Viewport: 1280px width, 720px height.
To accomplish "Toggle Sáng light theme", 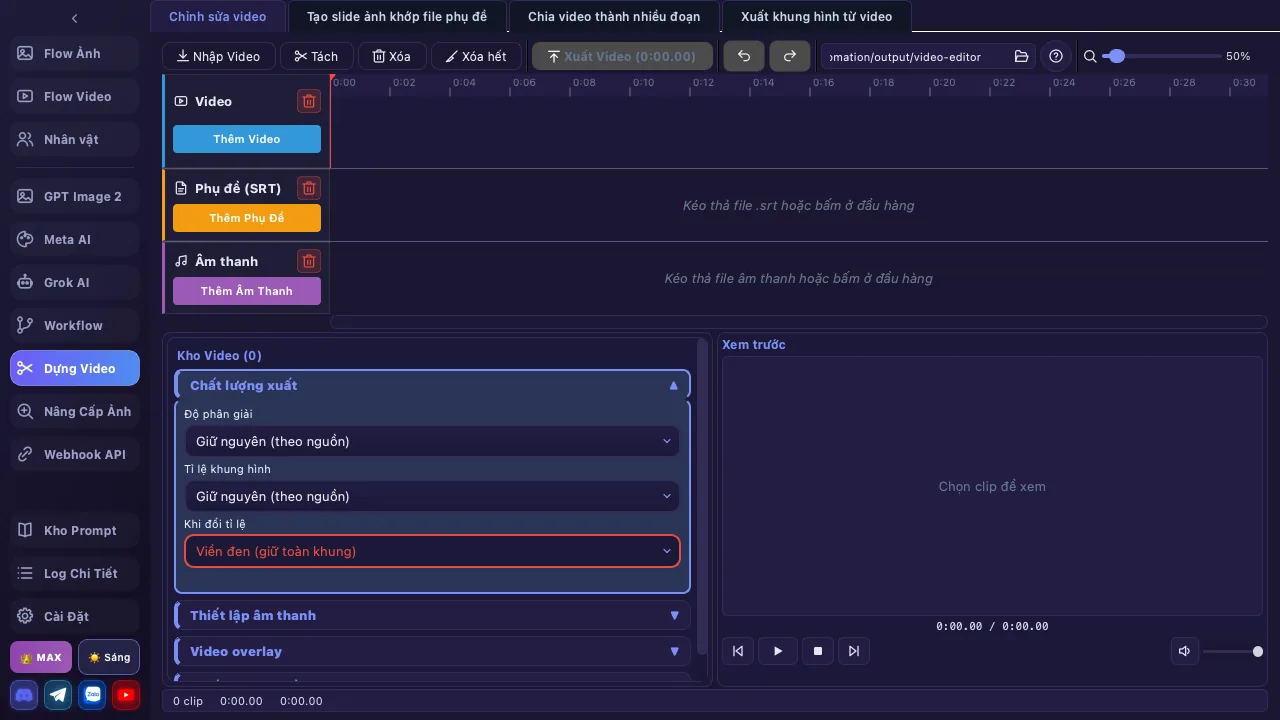I will pos(109,657).
